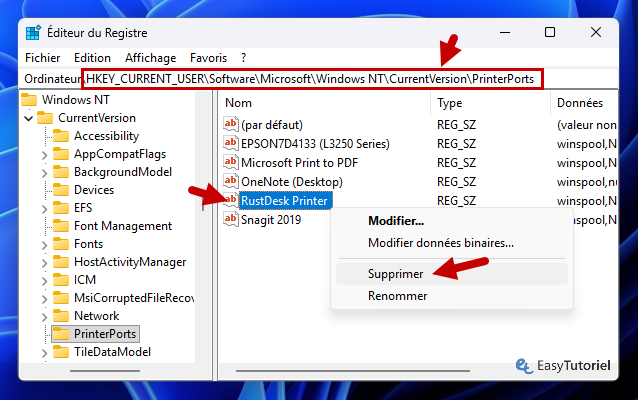The image size is (638, 400).
Task: Select the PrinterPorts key label
Action: pyautogui.click(x=105, y=334)
